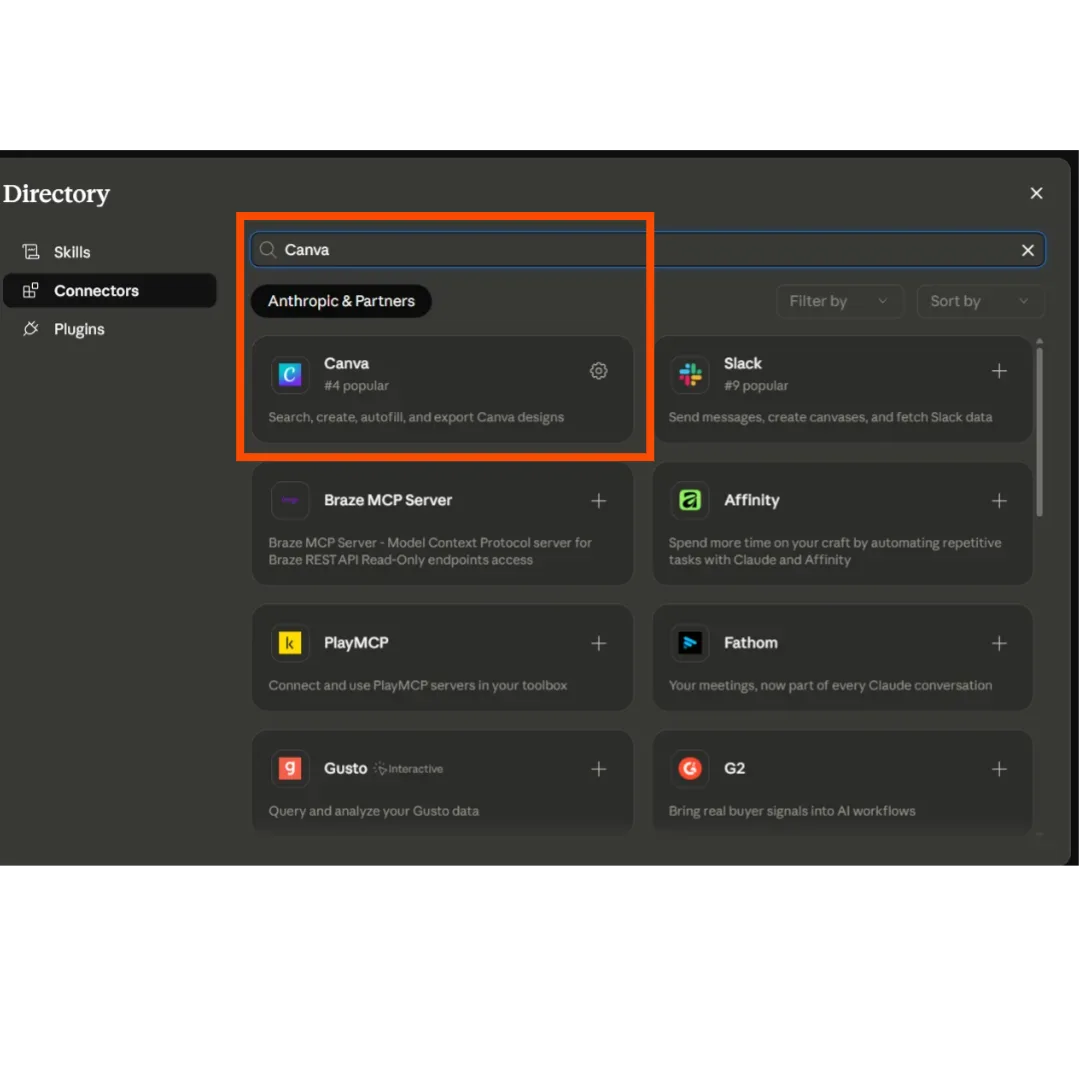Switch to the Skills section
The width and height of the screenshot is (1080, 1080).
(110, 252)
